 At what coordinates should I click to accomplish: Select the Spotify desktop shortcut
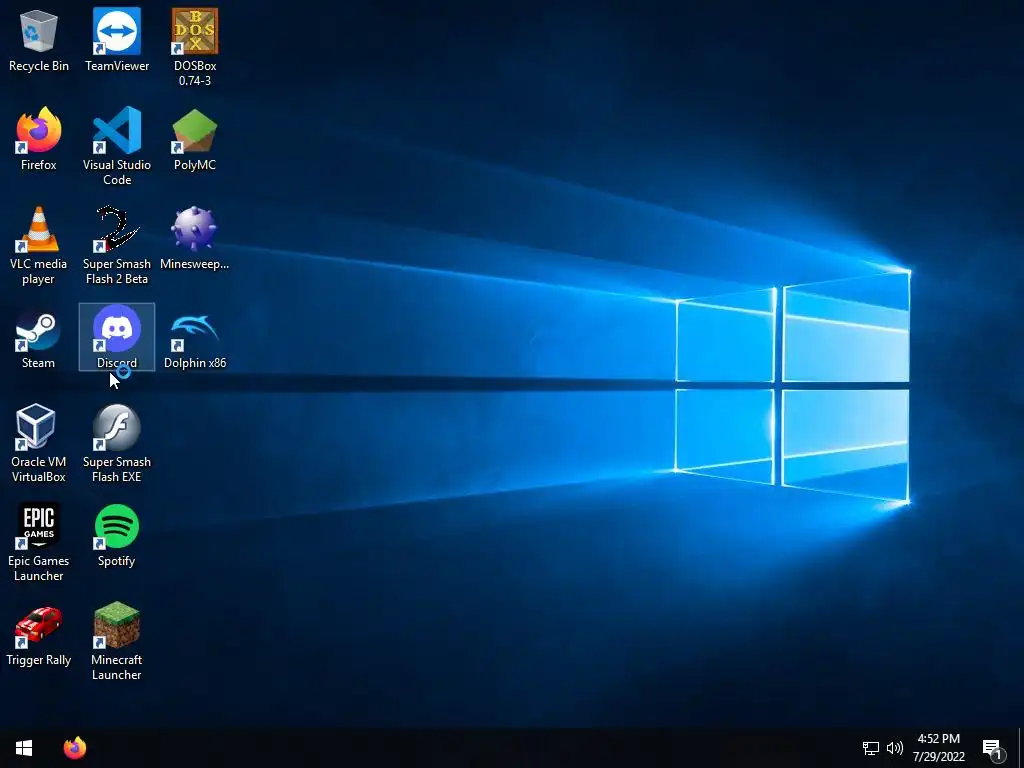coord(117,536)
